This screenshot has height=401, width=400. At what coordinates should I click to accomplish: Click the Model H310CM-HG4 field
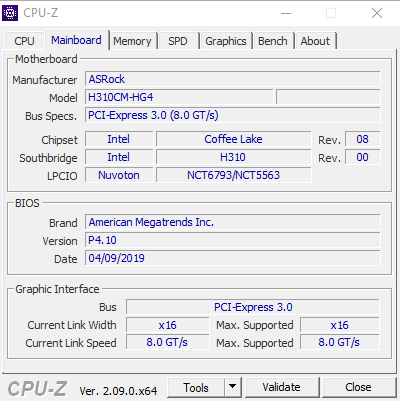(x=179, y=97)
